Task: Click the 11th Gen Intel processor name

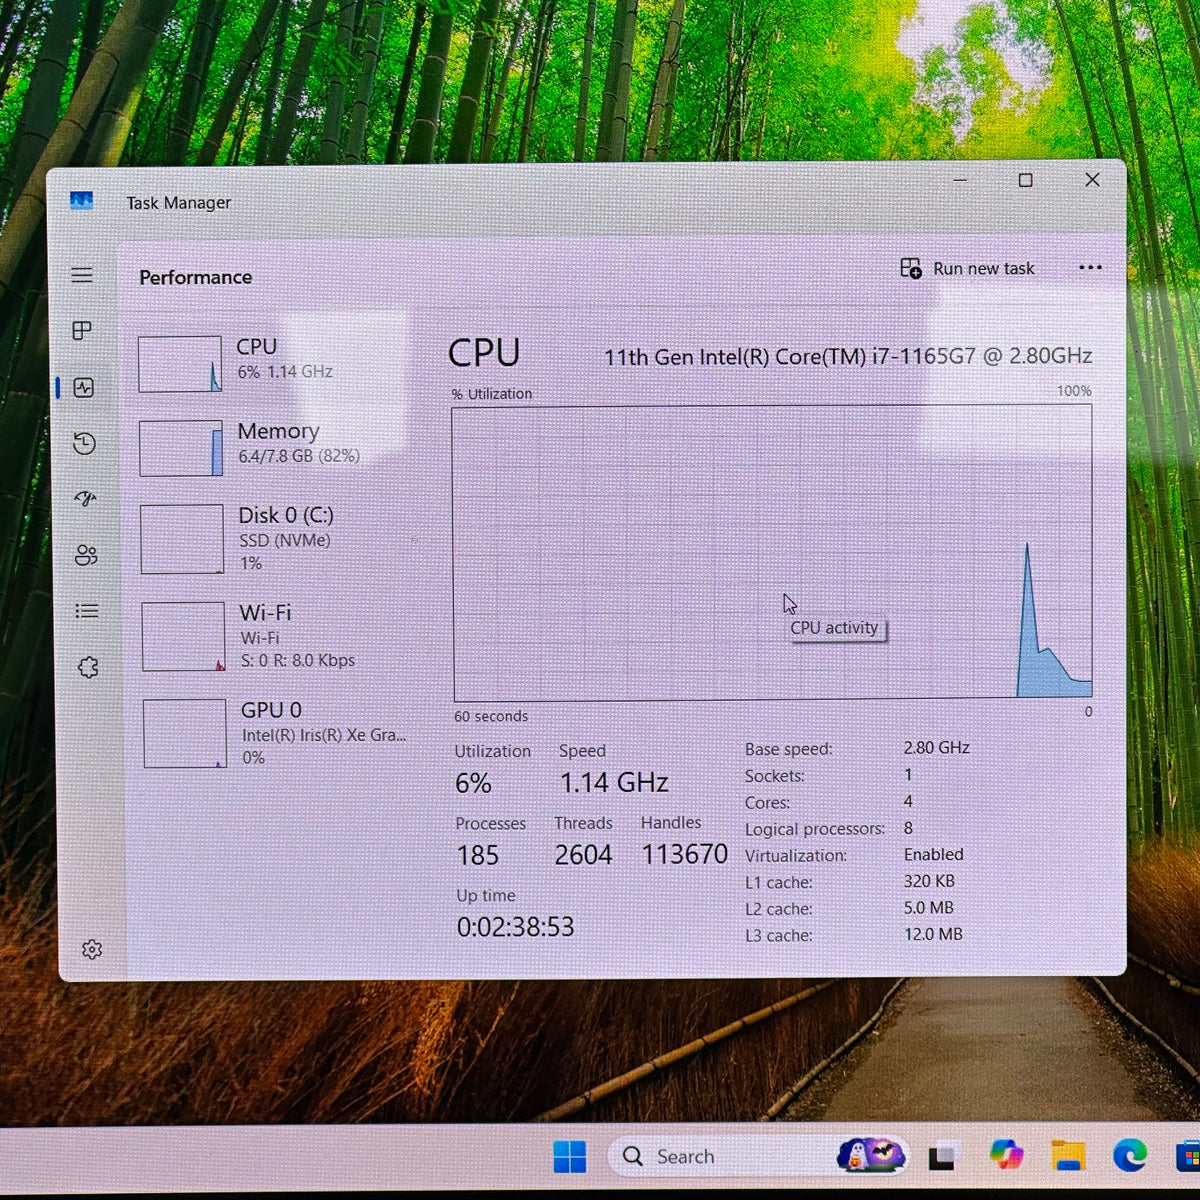Action: pyautogui.click(x=848, y=356)
